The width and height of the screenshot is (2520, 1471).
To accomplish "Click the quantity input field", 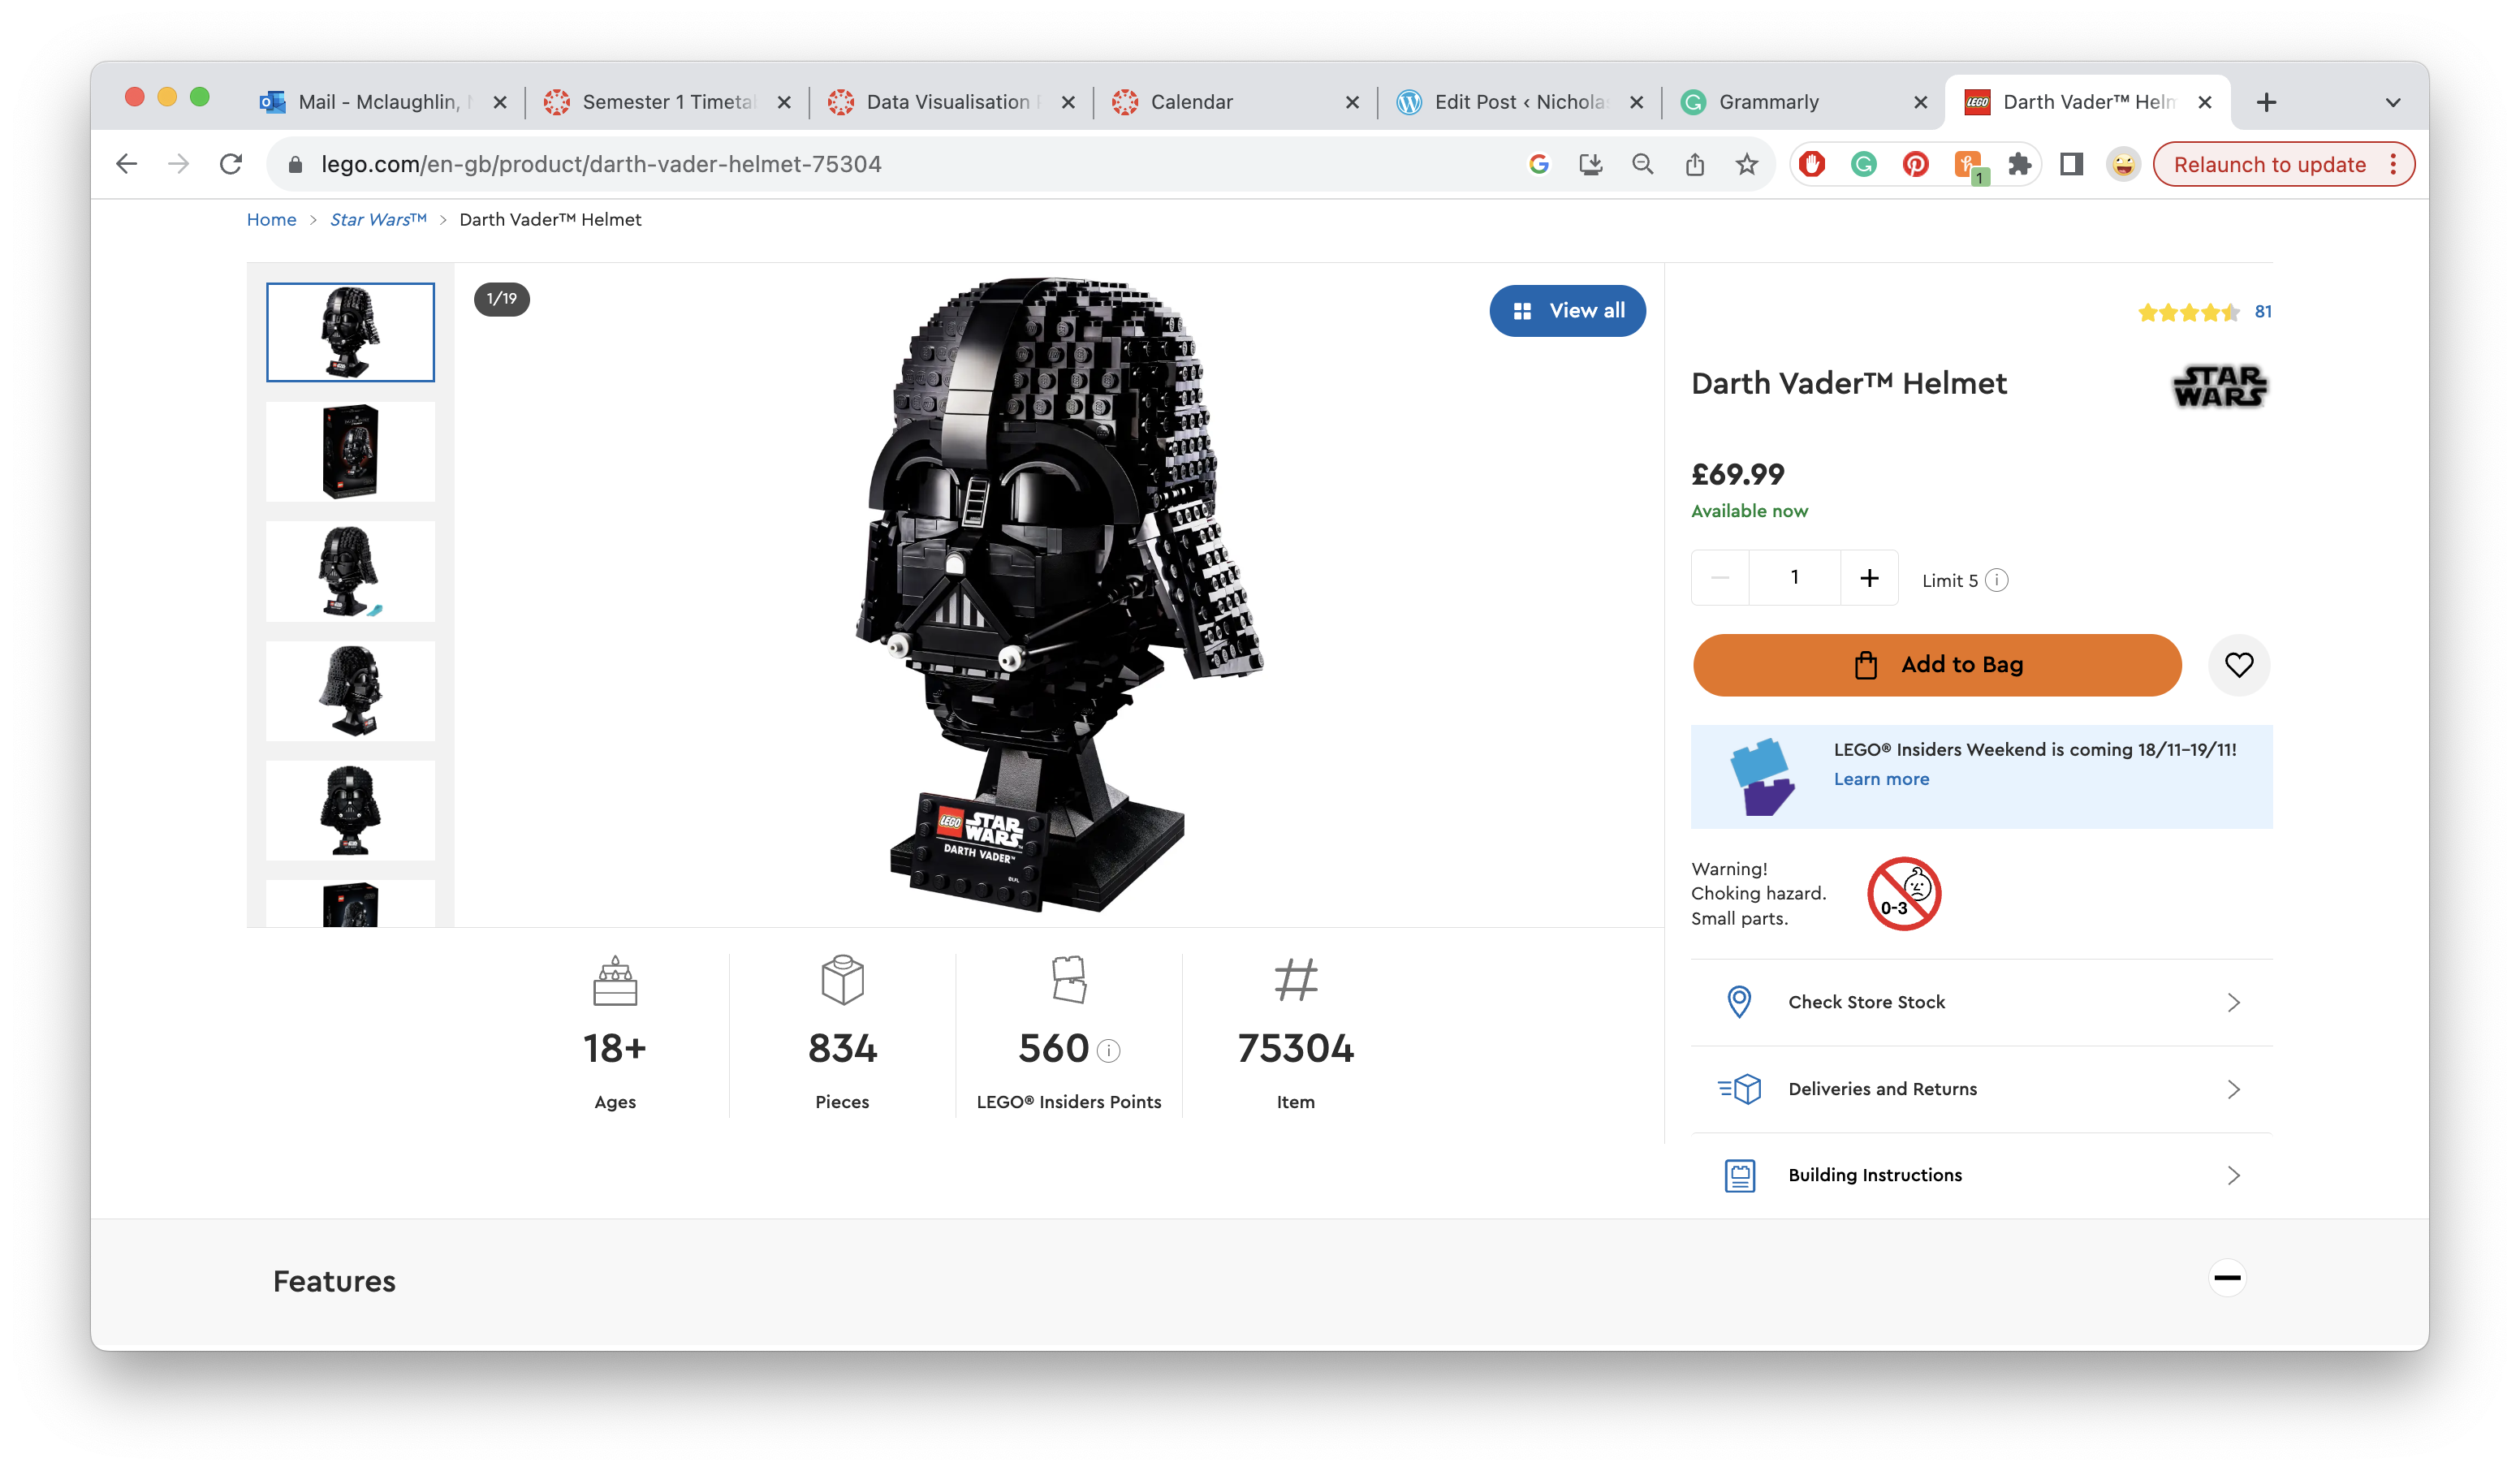I will [x=1794, y=578].
